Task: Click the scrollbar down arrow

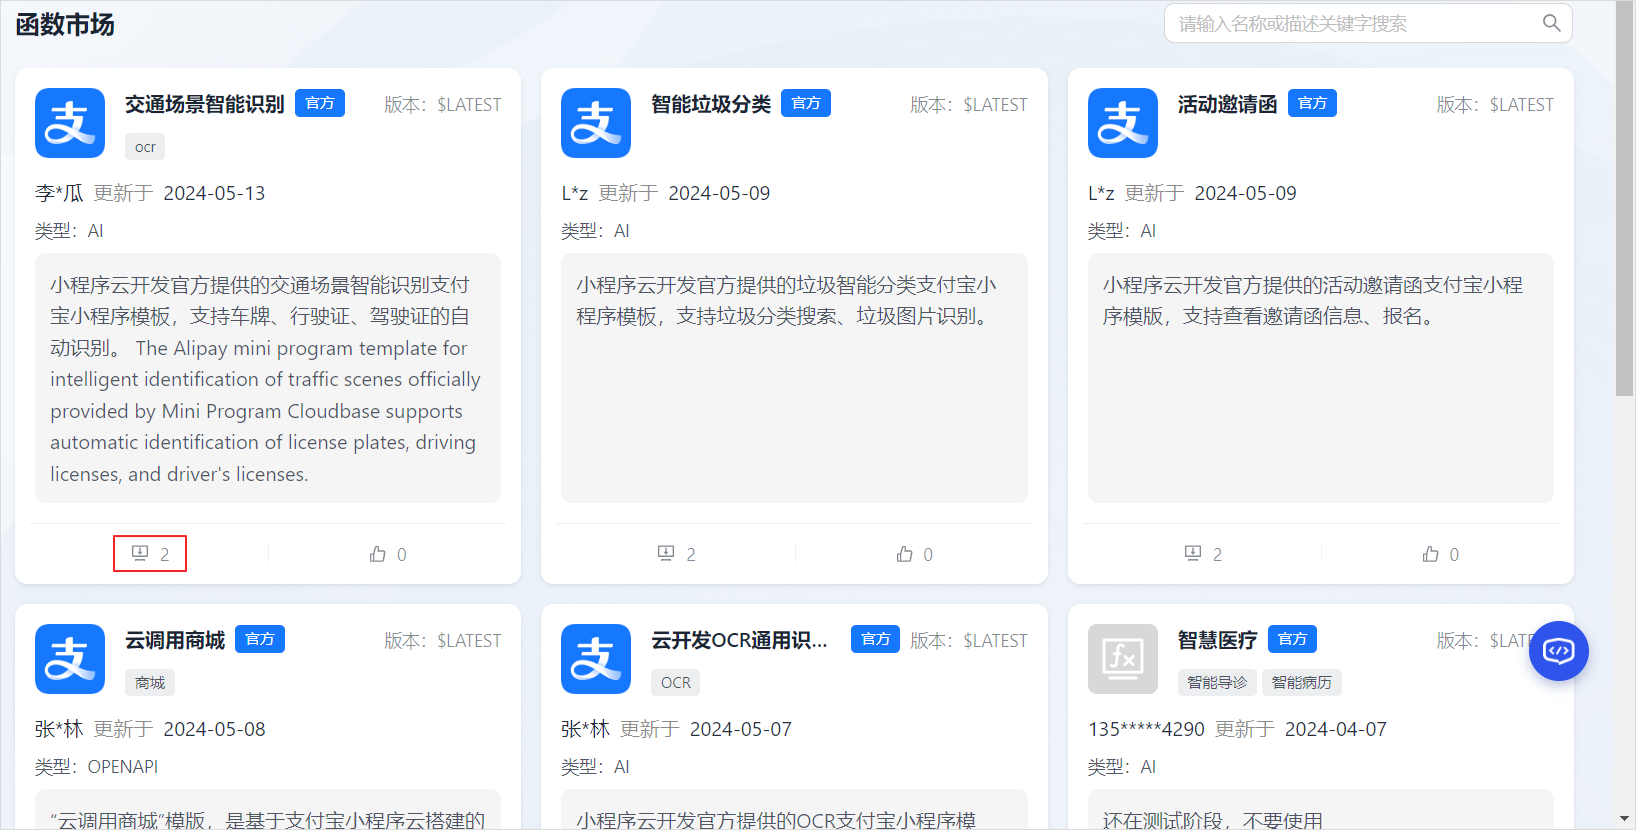Action: (1625, 819)
